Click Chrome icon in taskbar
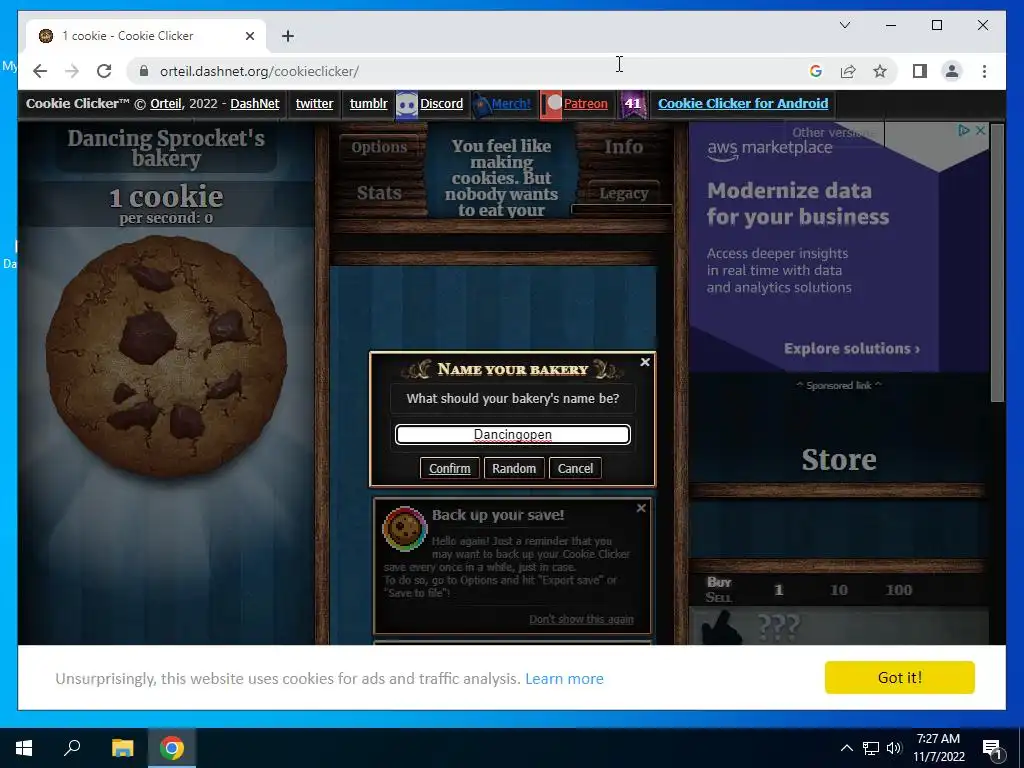This screenshot has height=768, width=1024. pos(172,748)
